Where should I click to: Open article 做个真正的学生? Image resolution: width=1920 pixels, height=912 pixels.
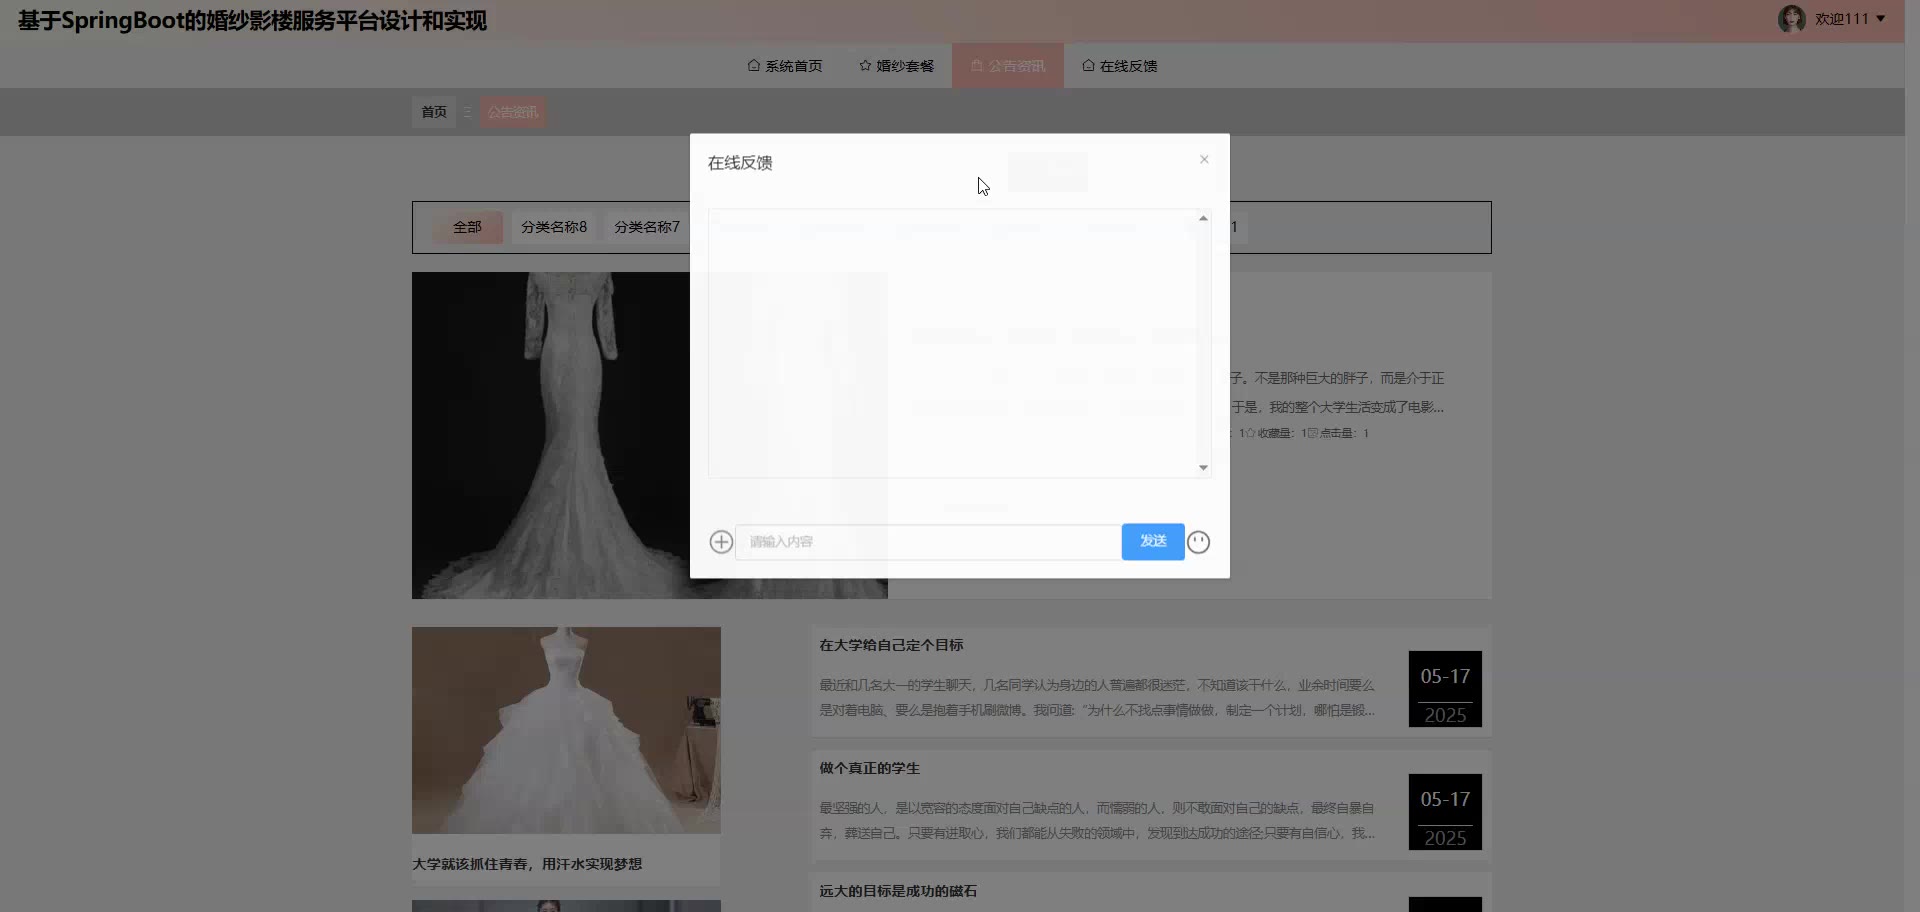point(869,768)
